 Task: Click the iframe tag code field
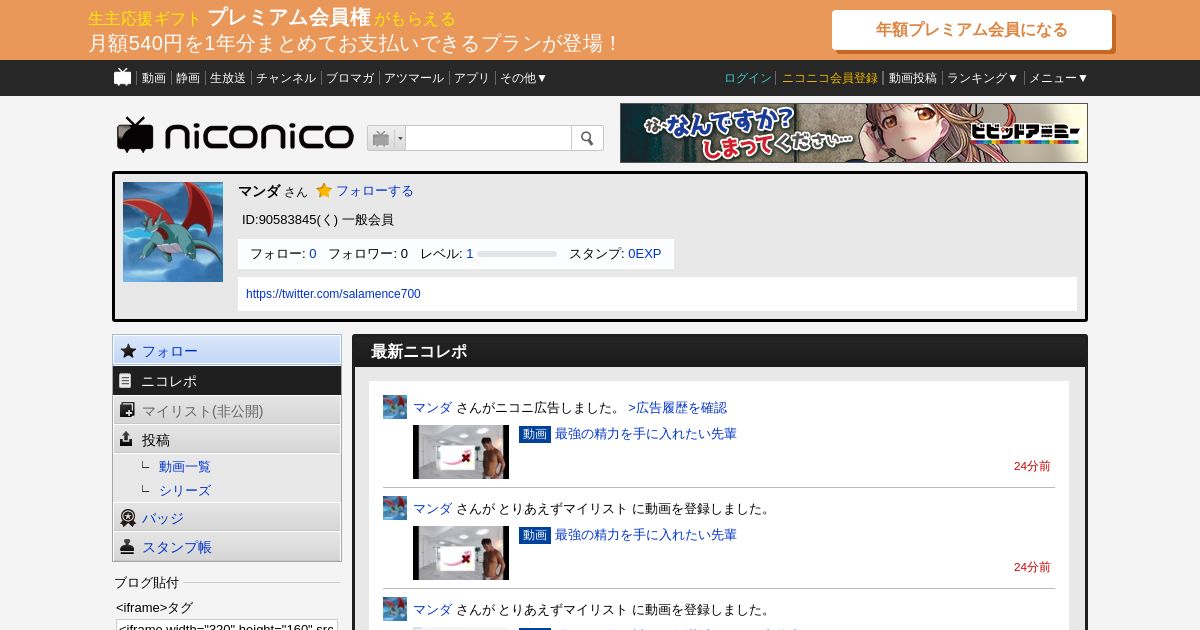pyautogui.click(x=227, y=625)
